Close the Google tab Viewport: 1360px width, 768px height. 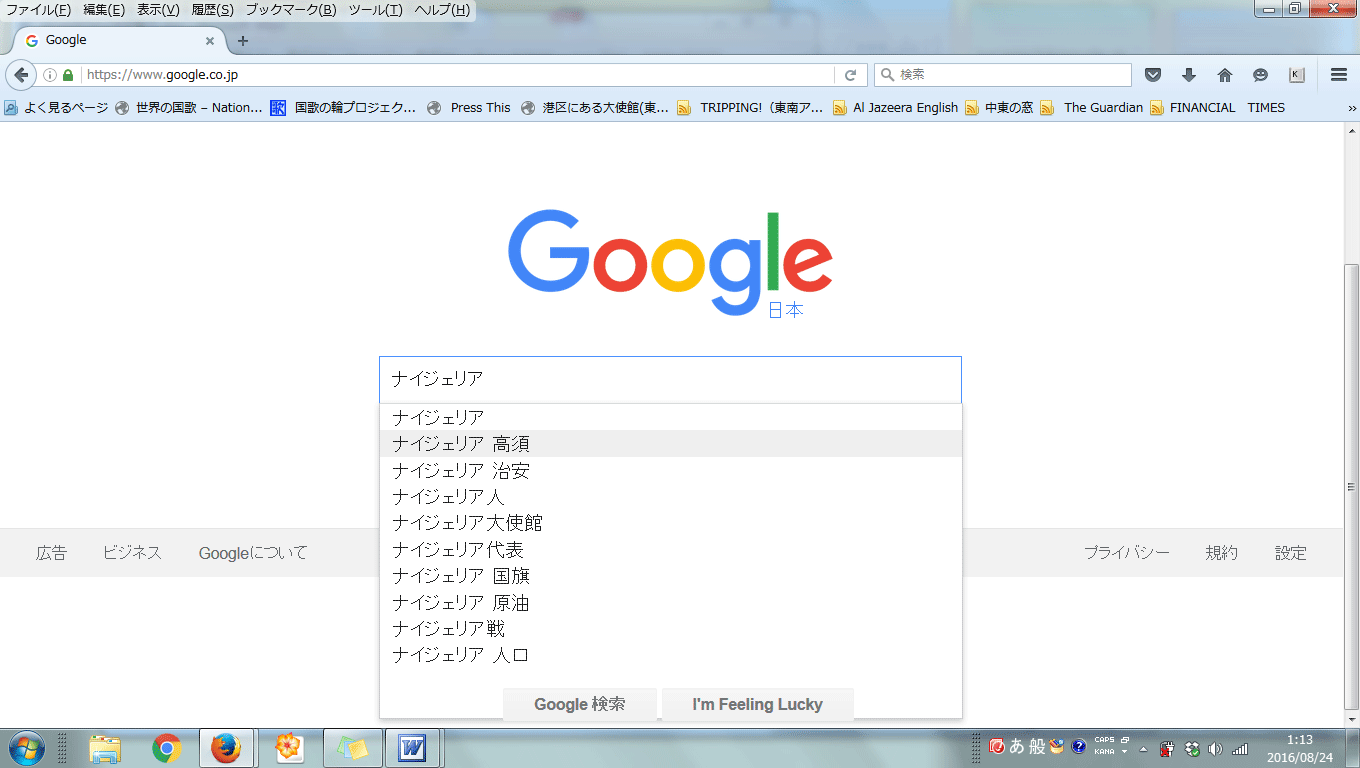pyautogui.click(x=210, y=41)
